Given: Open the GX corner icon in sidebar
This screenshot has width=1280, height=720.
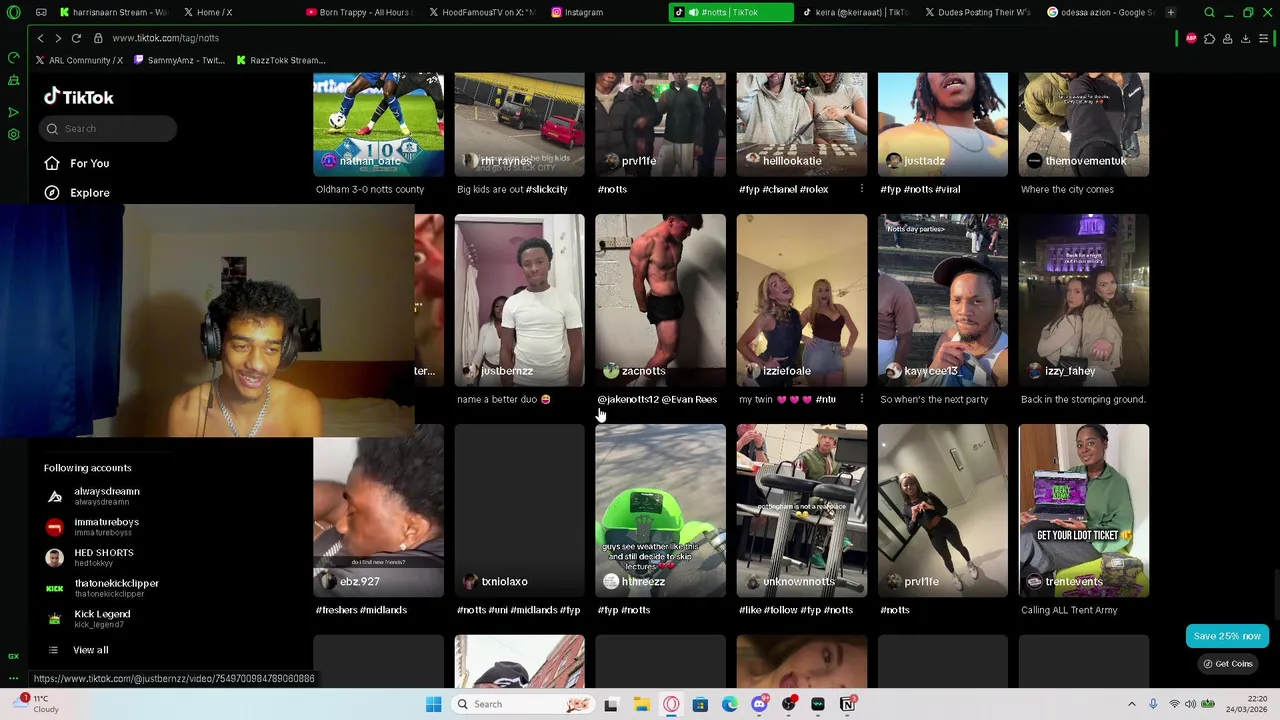Looking at the screenshot, I should click(13, 656).
